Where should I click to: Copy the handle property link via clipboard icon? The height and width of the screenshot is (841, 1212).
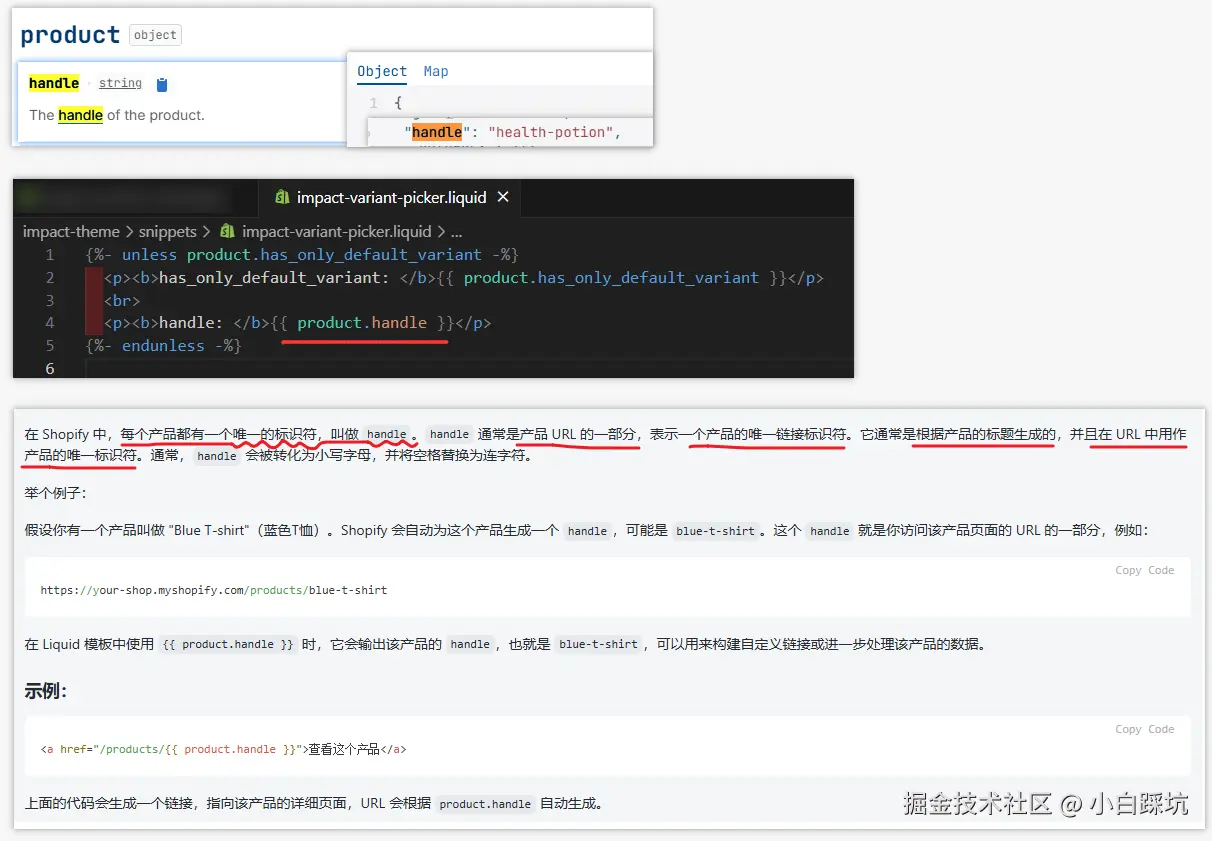(x=162, y=85)
